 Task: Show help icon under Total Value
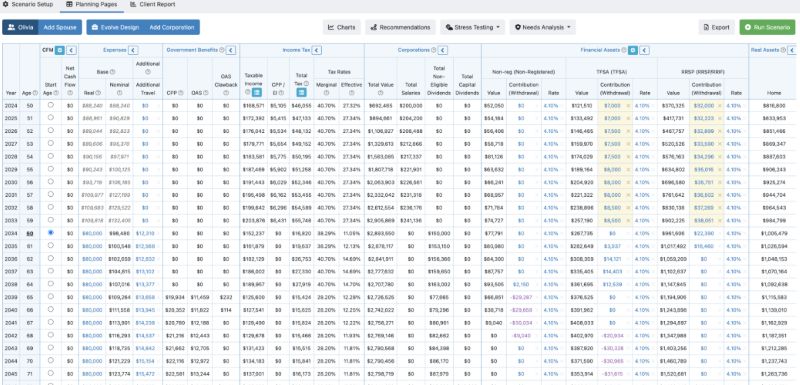380,93
